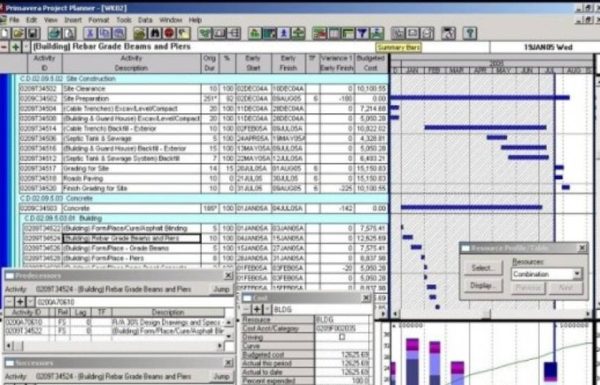Click the red circle toolbar icon

[x=169, y=33]
